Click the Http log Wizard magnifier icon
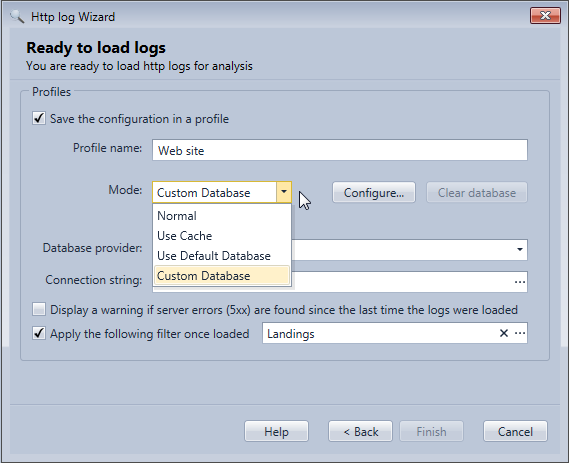569x463 pixels. point(17,17)
